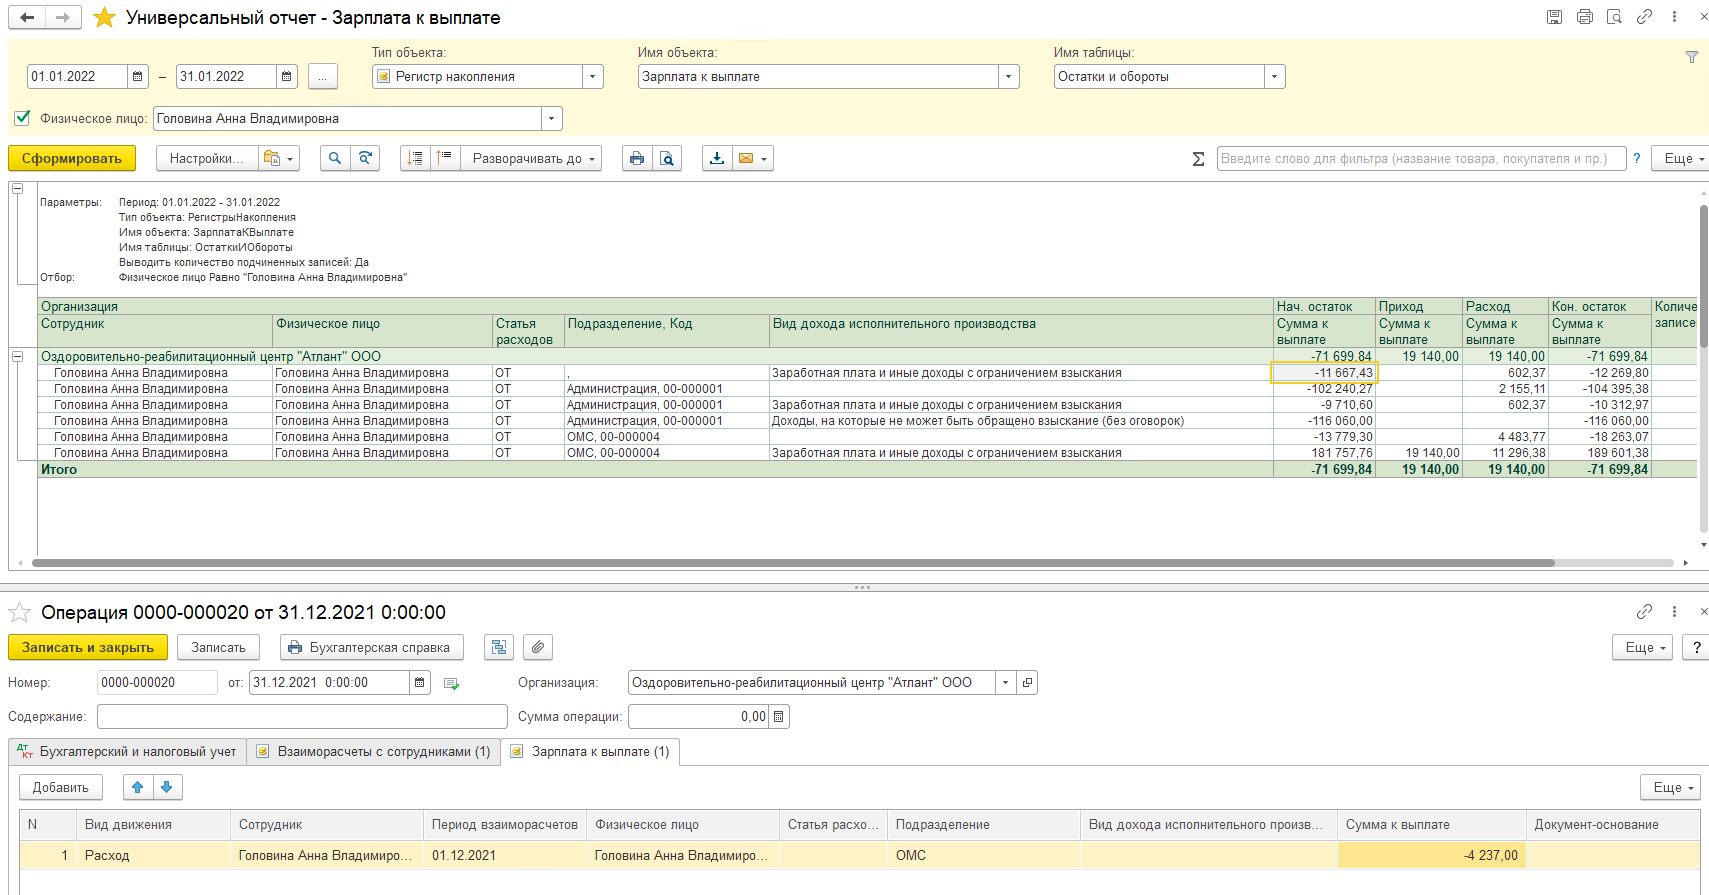The height and width of the screenshot is (895, 1709).
Task: Add report to favorites with star
Action: [104, 18]
